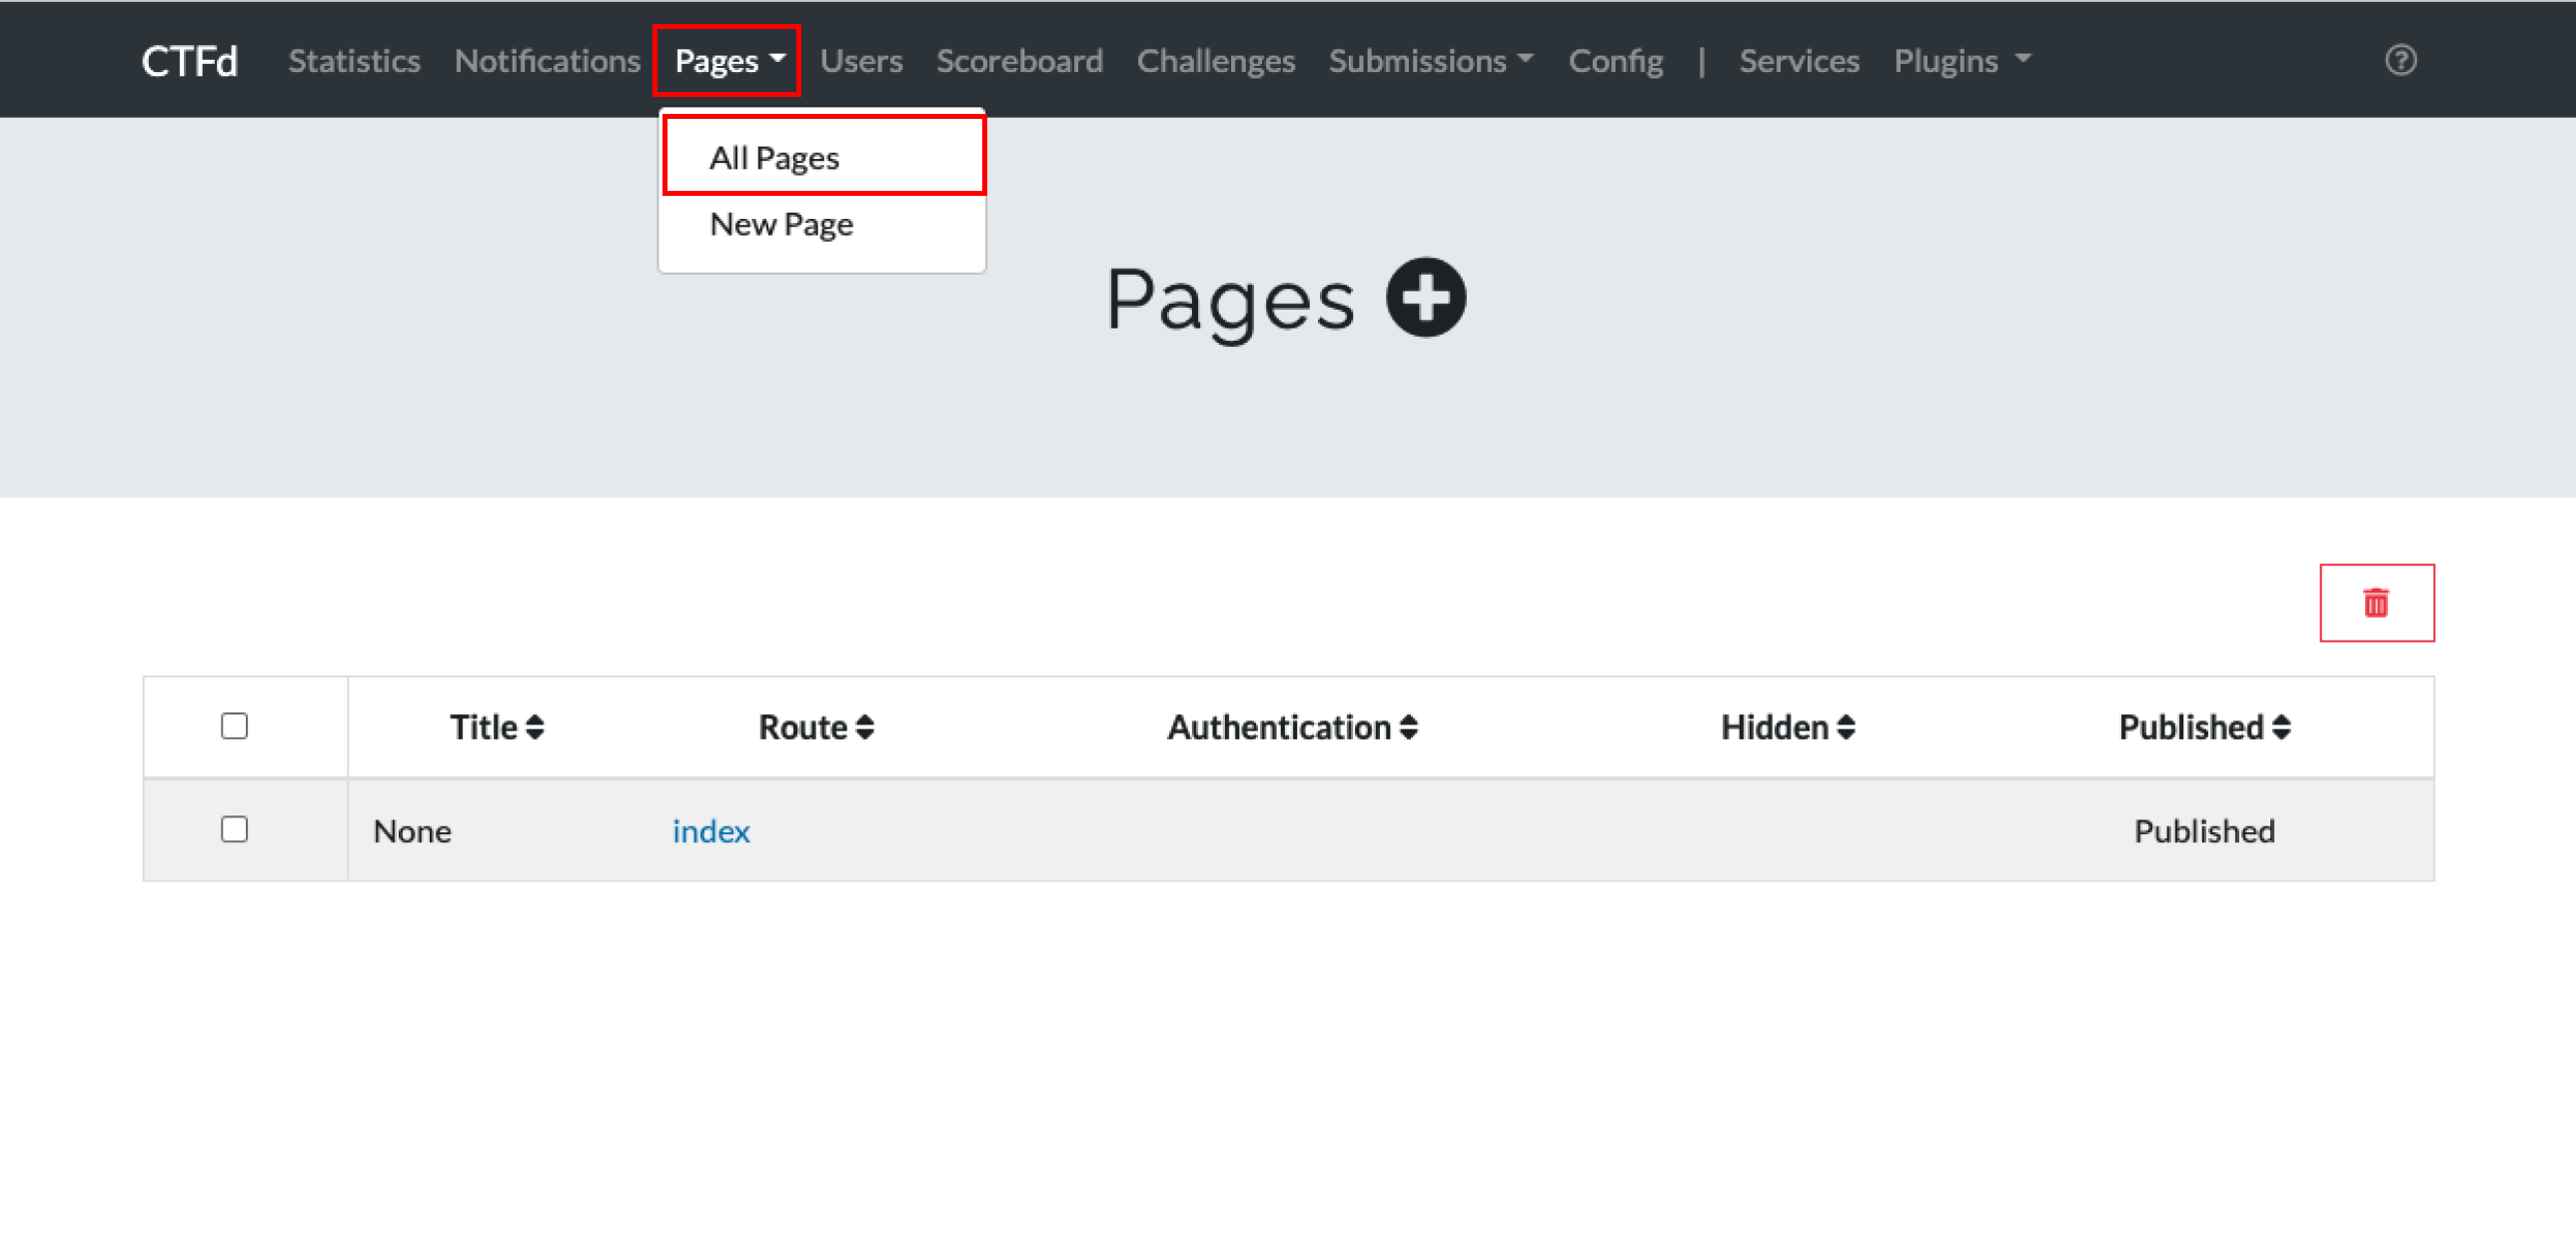Sort by Published column arrows
Viewport: 2576px width, 1253px height.
click(x=2281, y=727)
